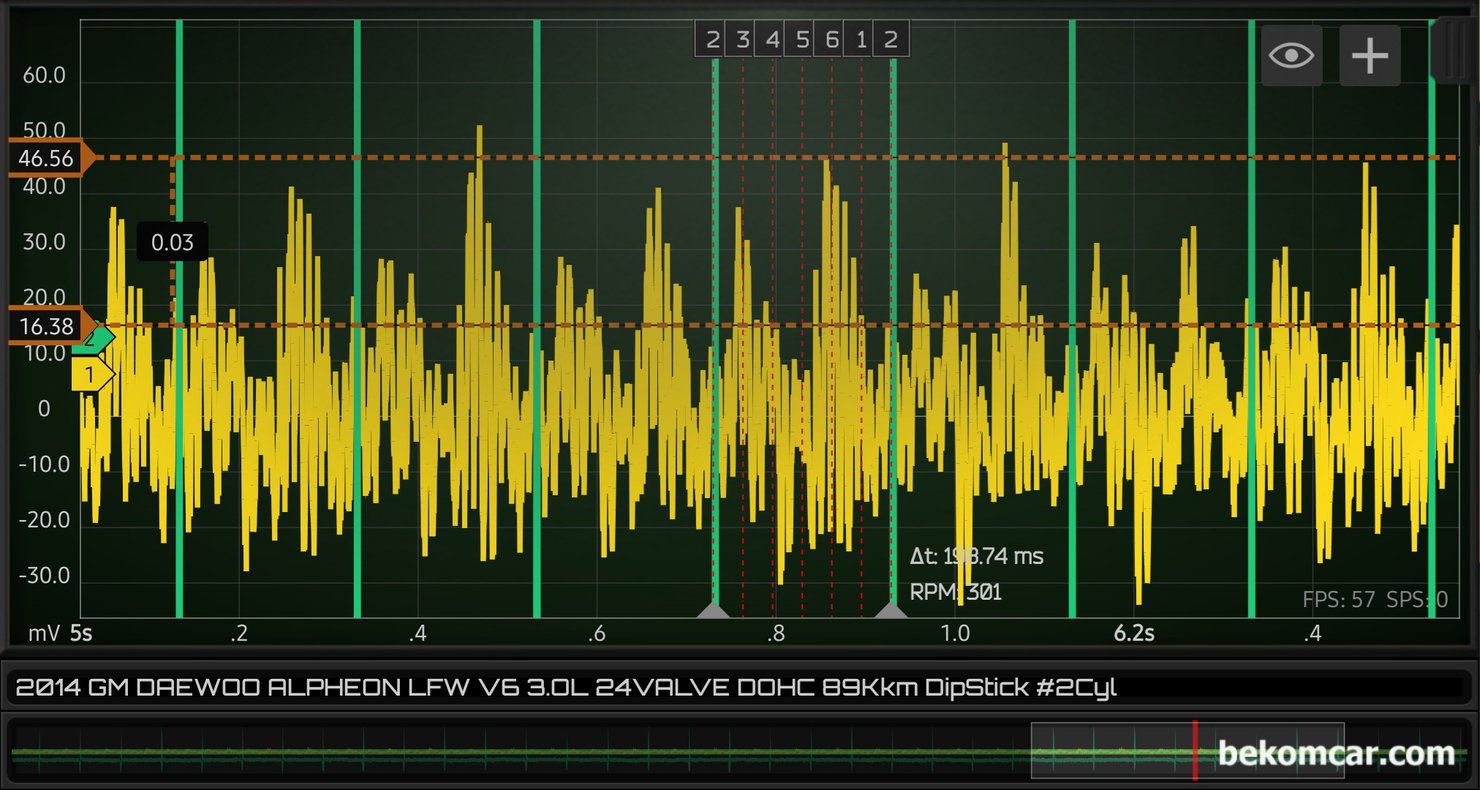
Task: Click the left gray triangle time cursor
Action: point(714,610)
